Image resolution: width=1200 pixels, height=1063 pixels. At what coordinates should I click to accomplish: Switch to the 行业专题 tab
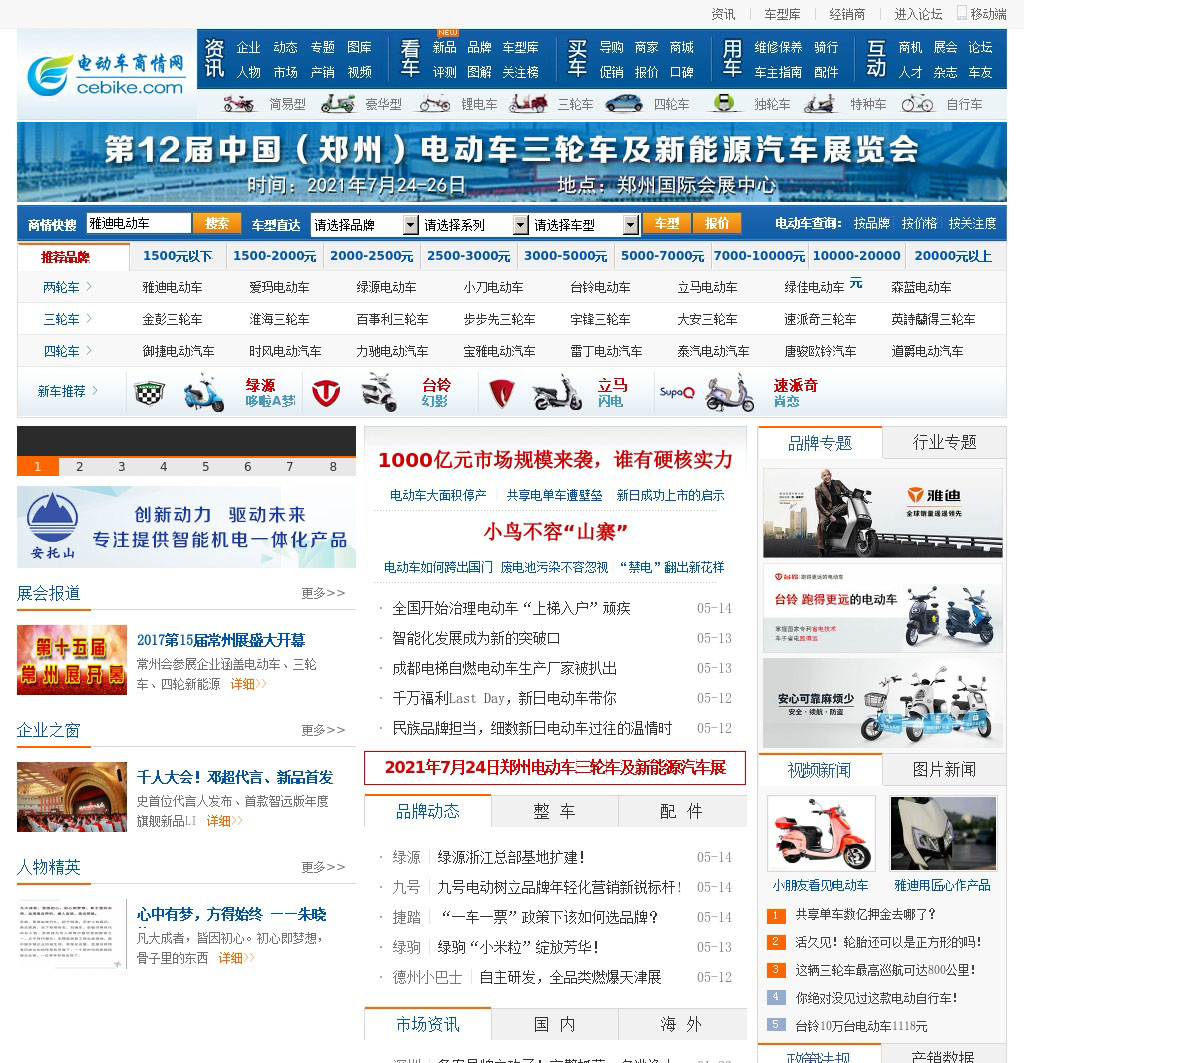tap(944, 442)
